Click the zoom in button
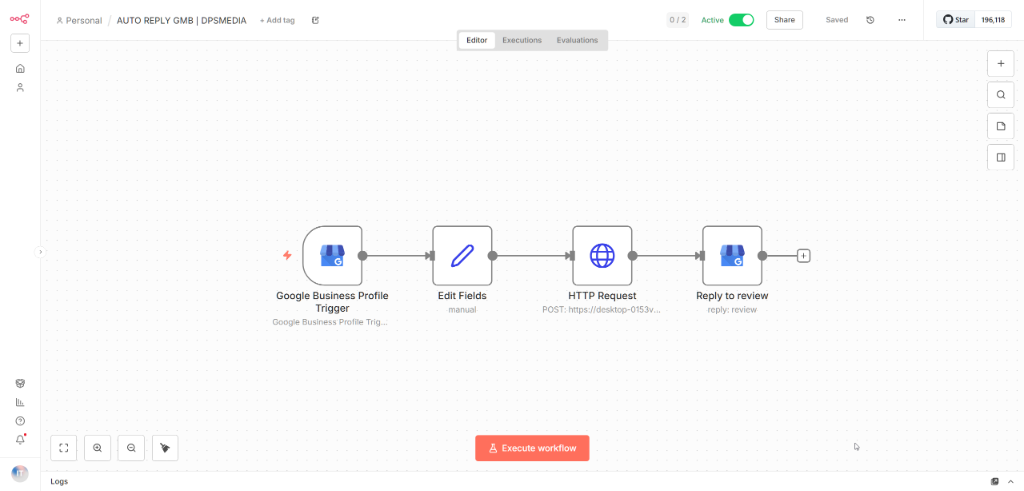The width and height of the screenshot is (1024, 491). 97,448
